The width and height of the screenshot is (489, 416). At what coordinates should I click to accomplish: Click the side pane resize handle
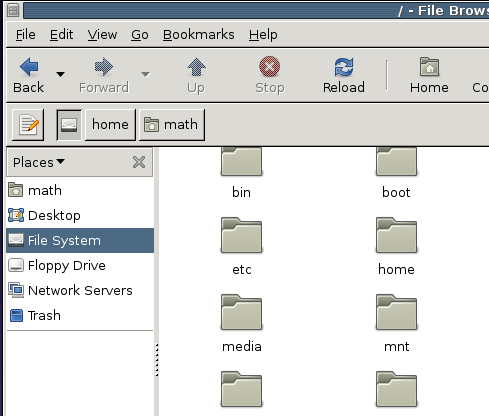157,360
